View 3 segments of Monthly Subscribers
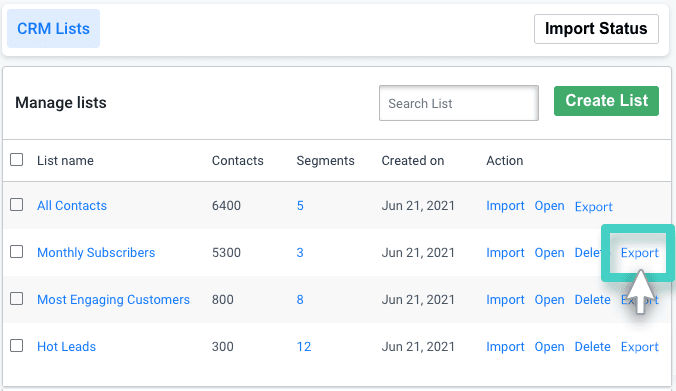676x391 pixels. click(x=300, y=253)
